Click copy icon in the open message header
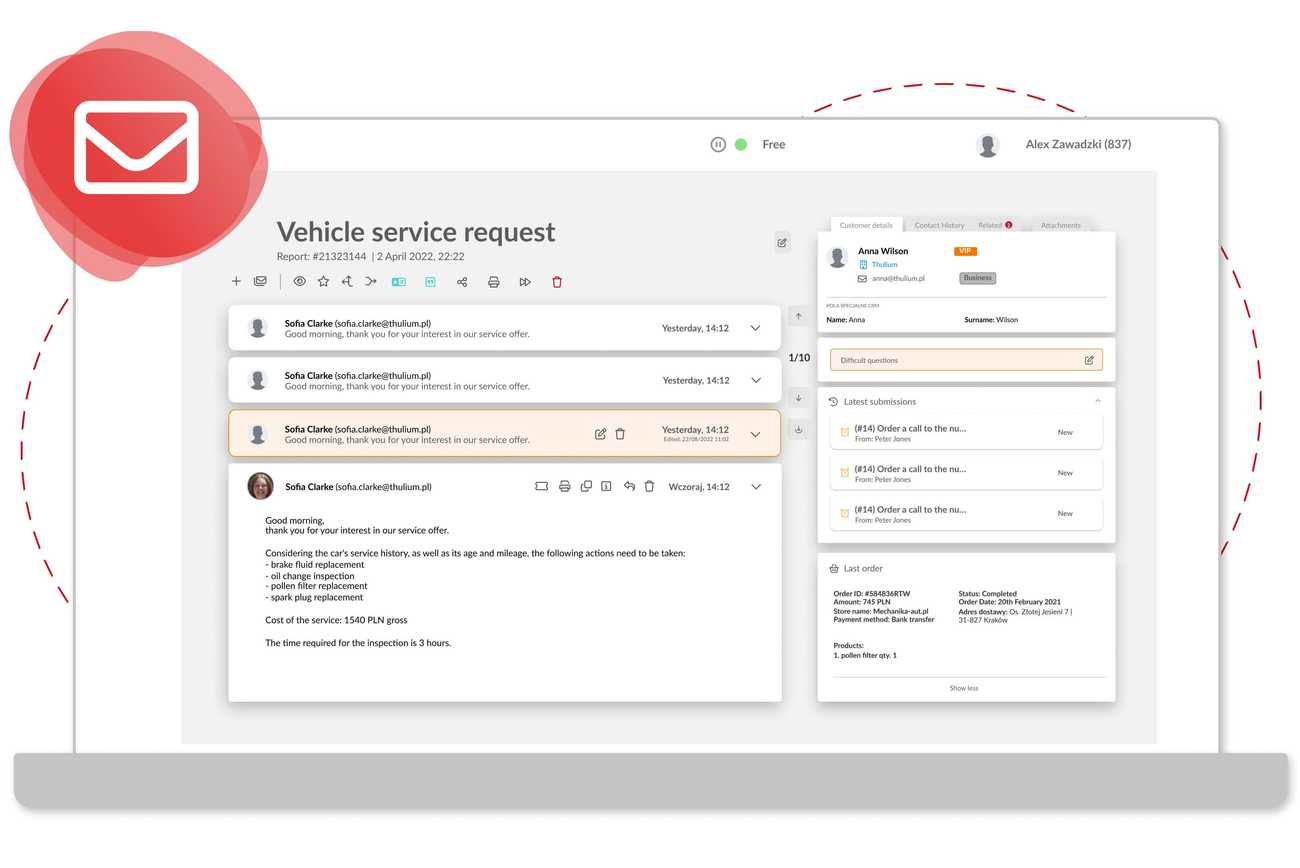This screenshot has height=868, width=1300. point(586,486)
